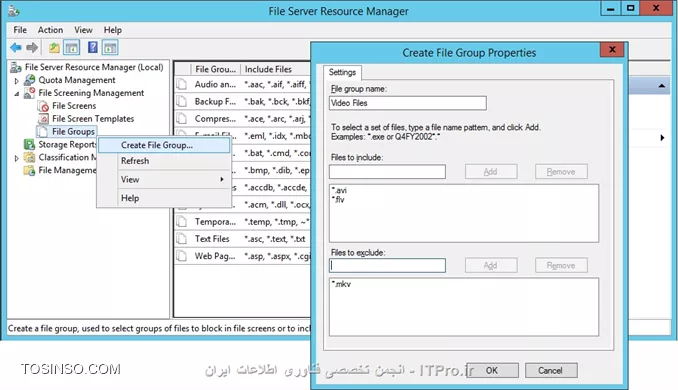
Task: Click the Text Files group row icon
Action: coord(182,239)
